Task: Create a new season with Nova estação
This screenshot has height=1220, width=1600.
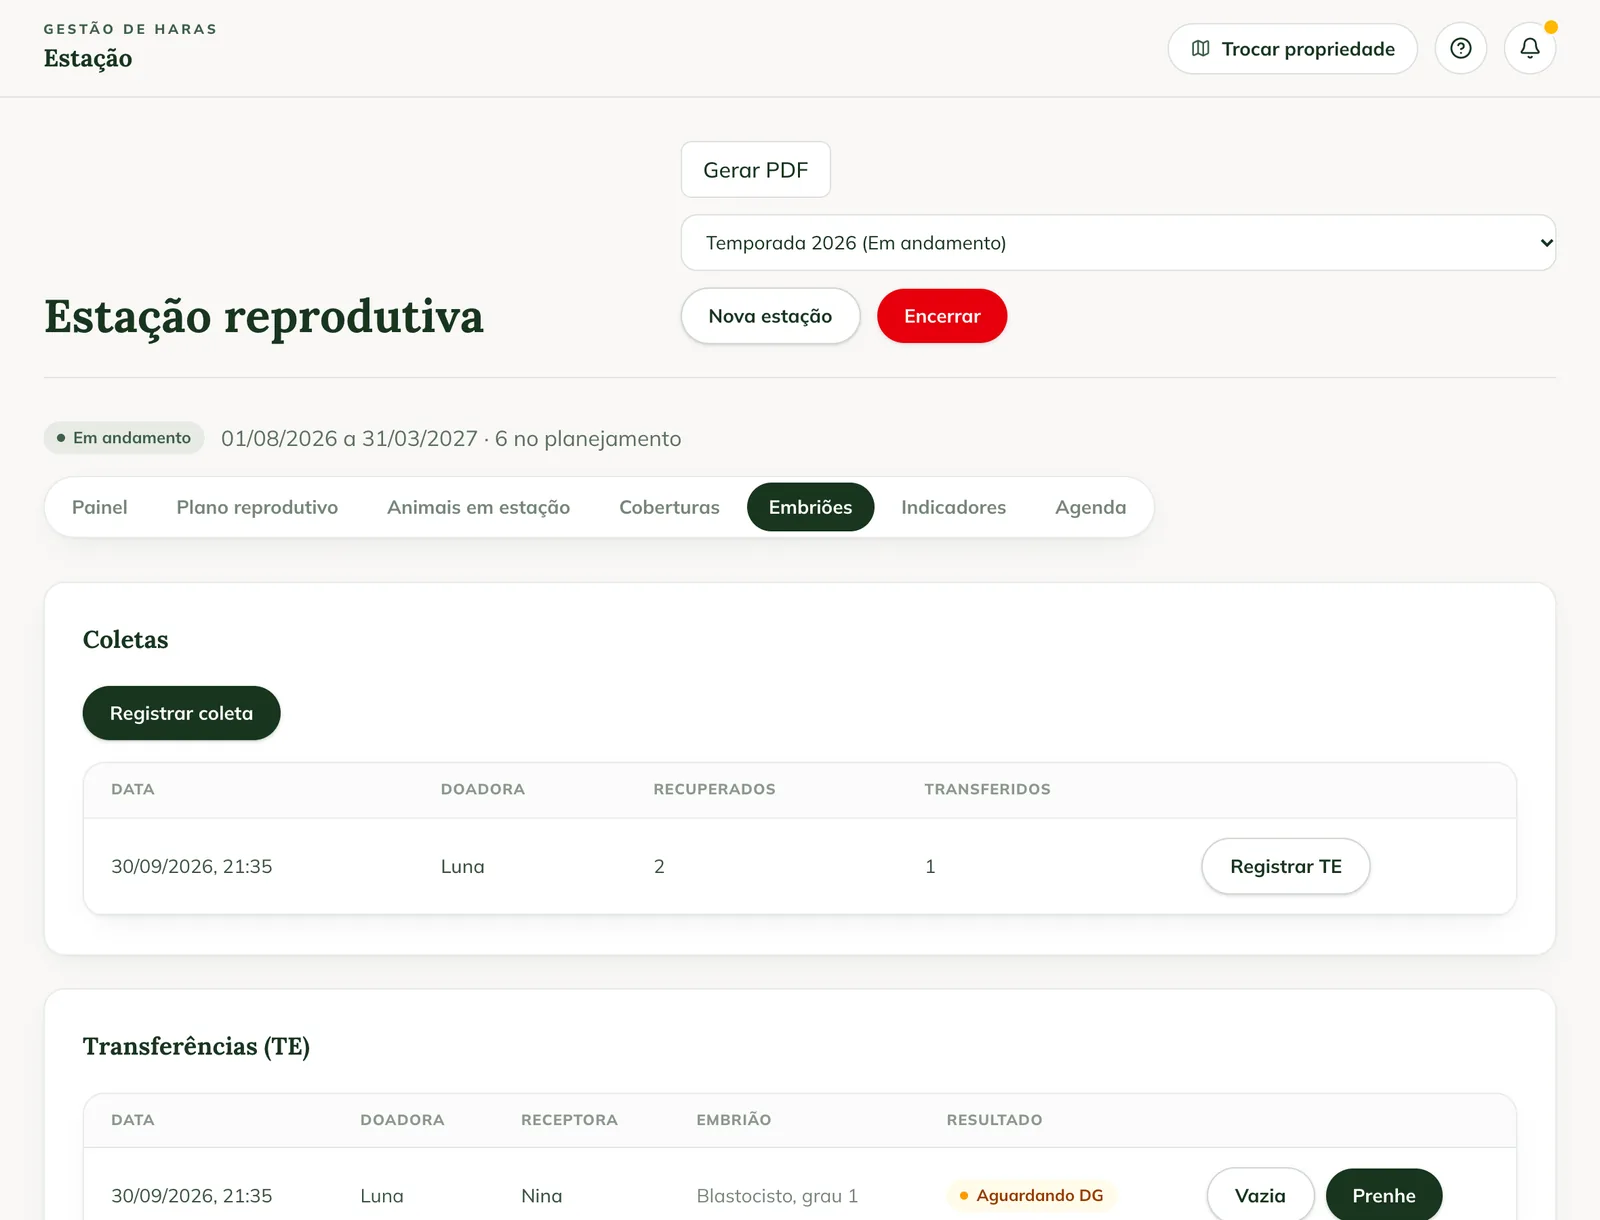Action: (770, 316)
